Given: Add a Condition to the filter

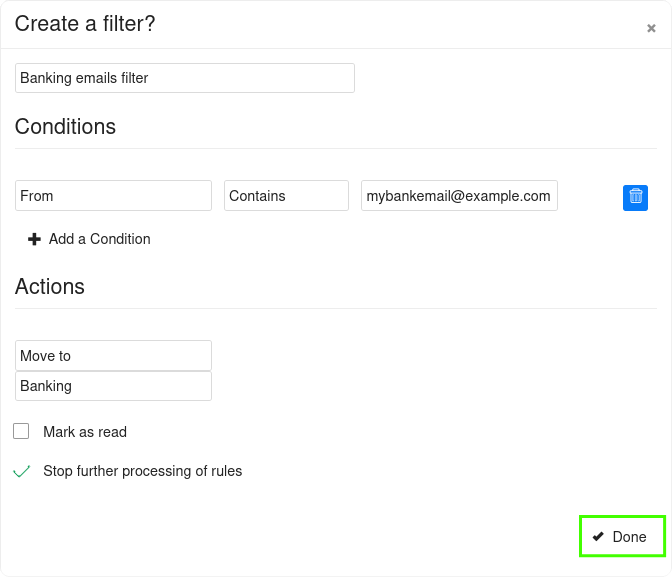Looking at the screenshot, I should pos(99,239).
